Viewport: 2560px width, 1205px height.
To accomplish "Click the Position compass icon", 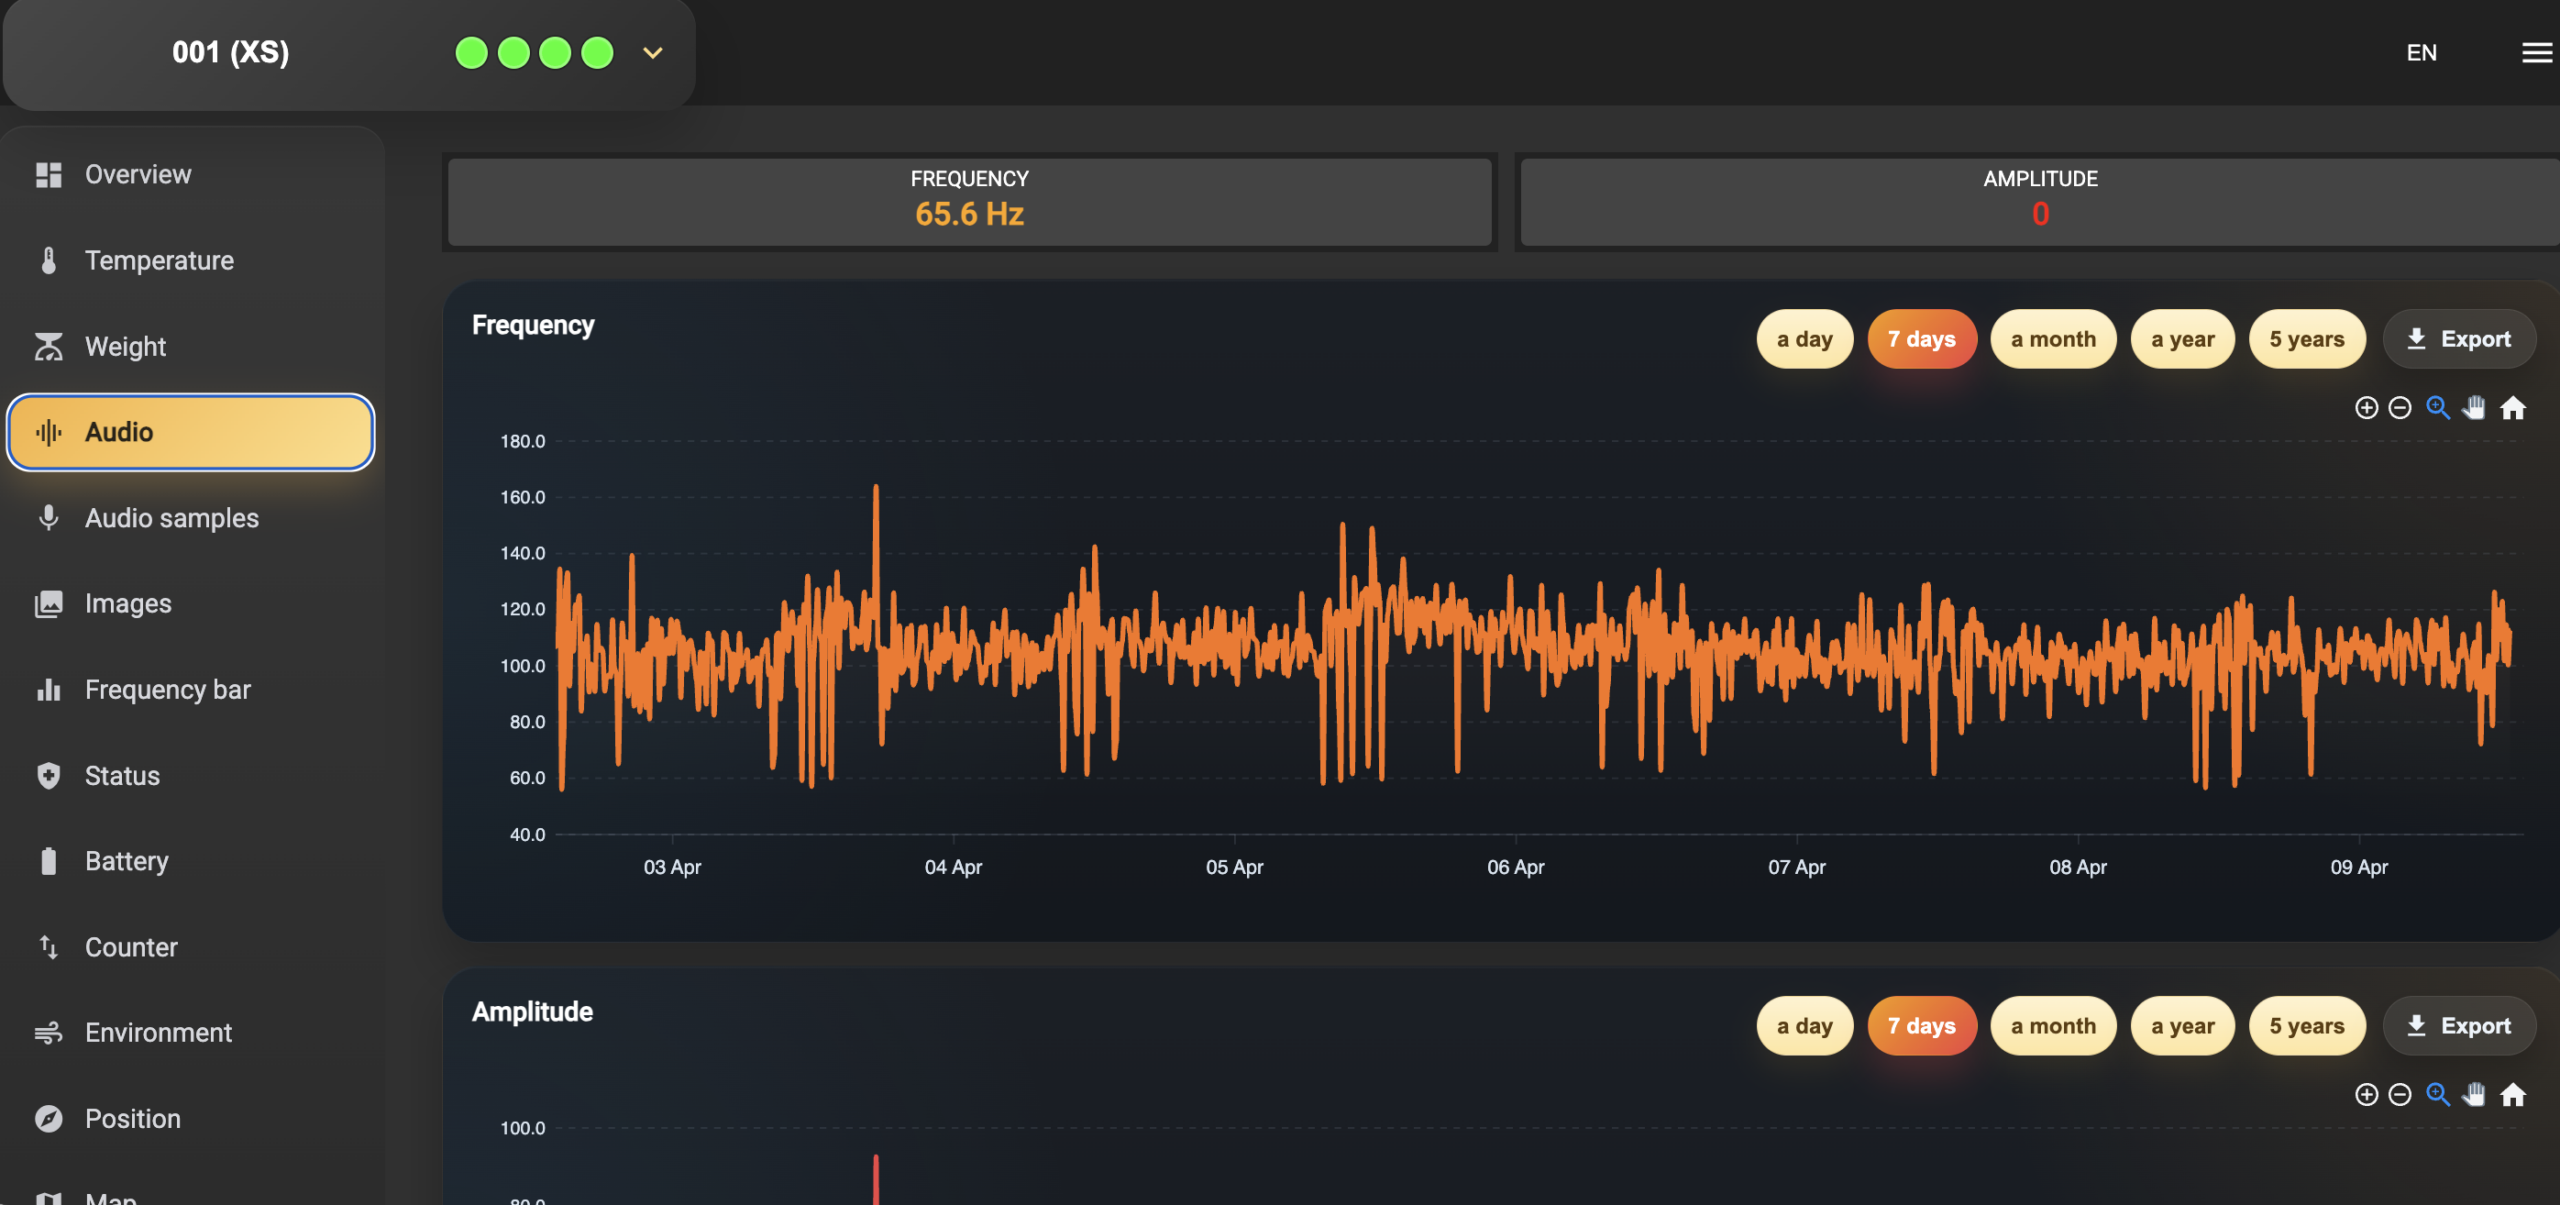I will click(x=48, y=1119).
